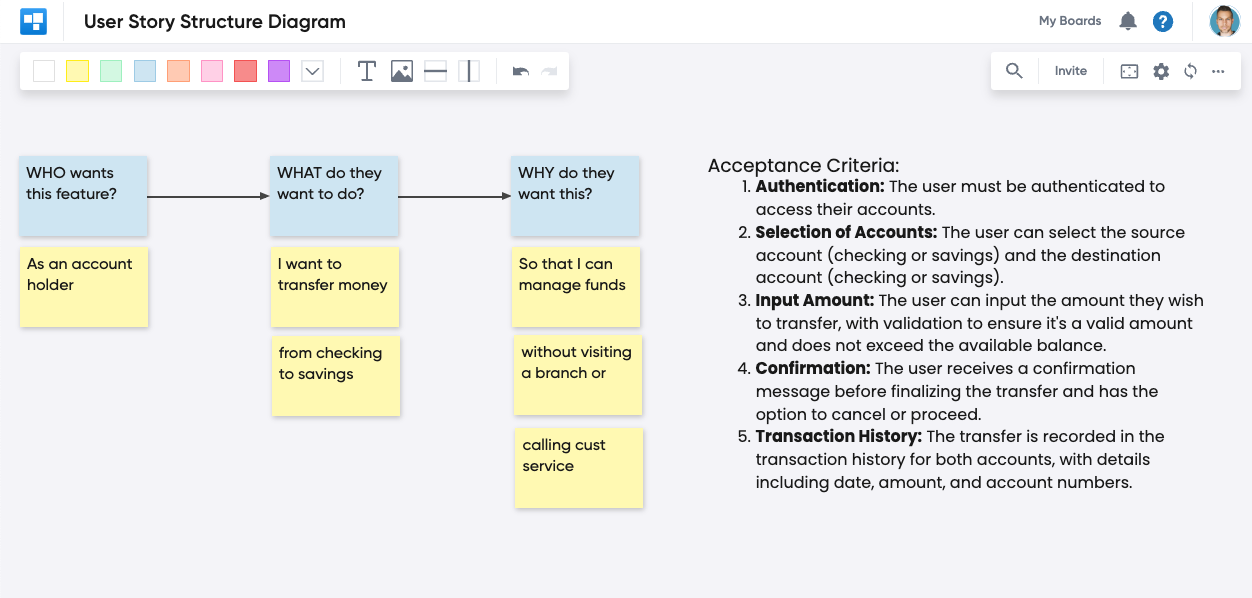
Task: Click the app logo in the top-left
Action: tap(33, 20)
